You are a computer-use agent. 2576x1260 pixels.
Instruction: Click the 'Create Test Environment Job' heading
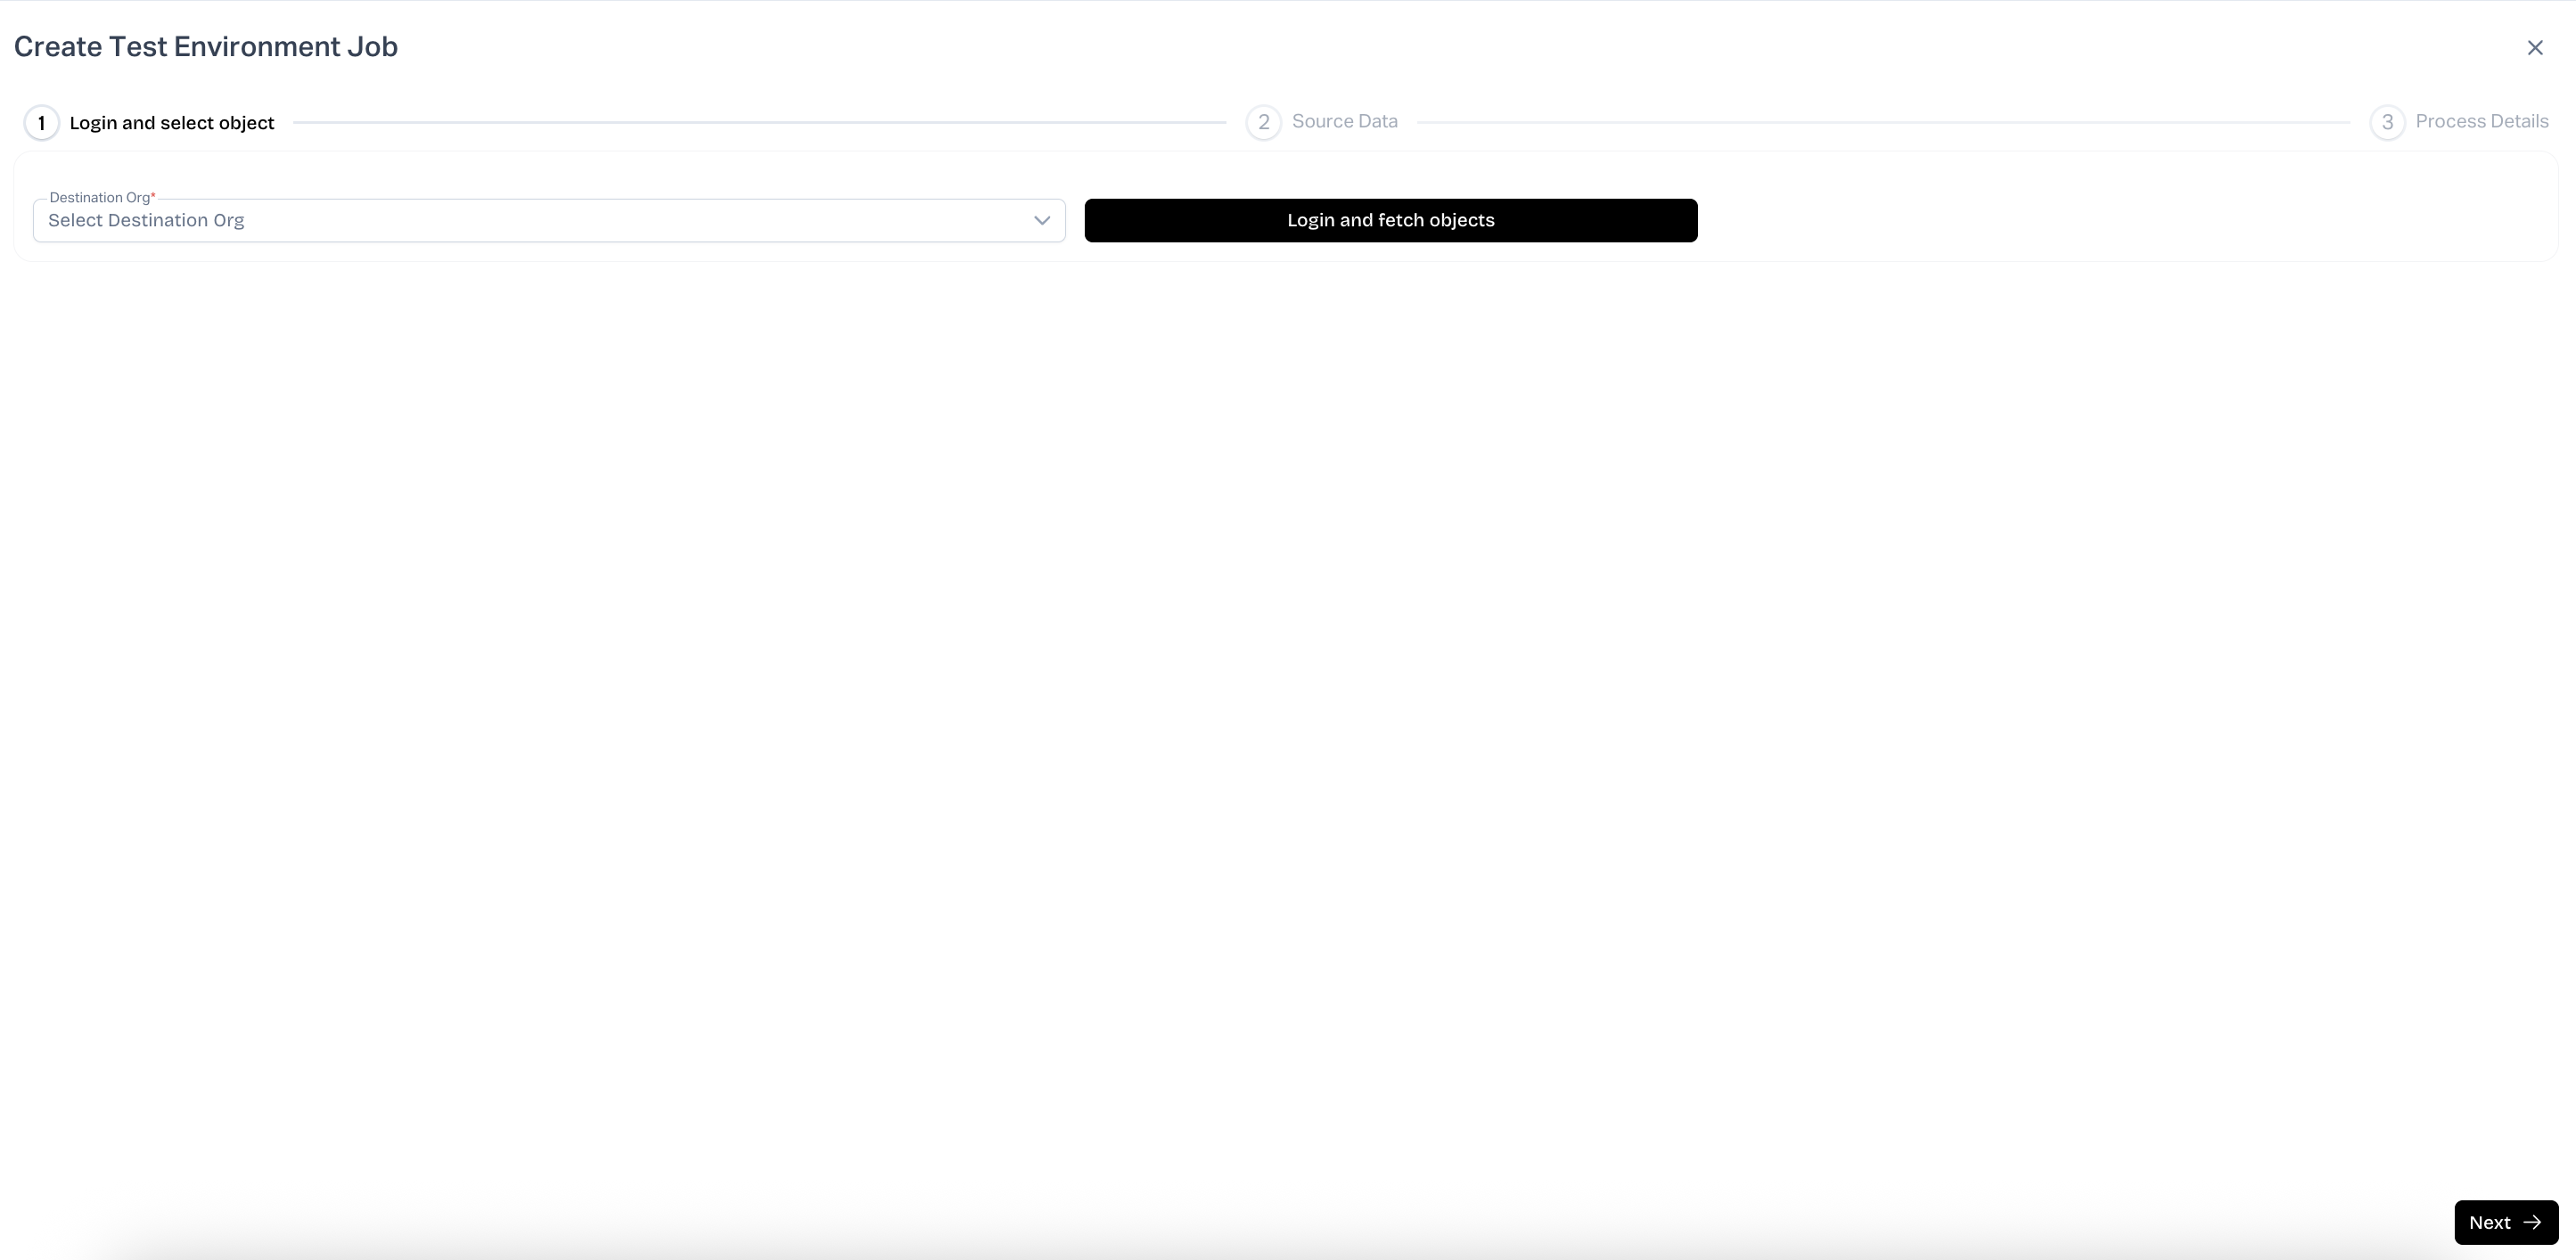tap(206, 46)
